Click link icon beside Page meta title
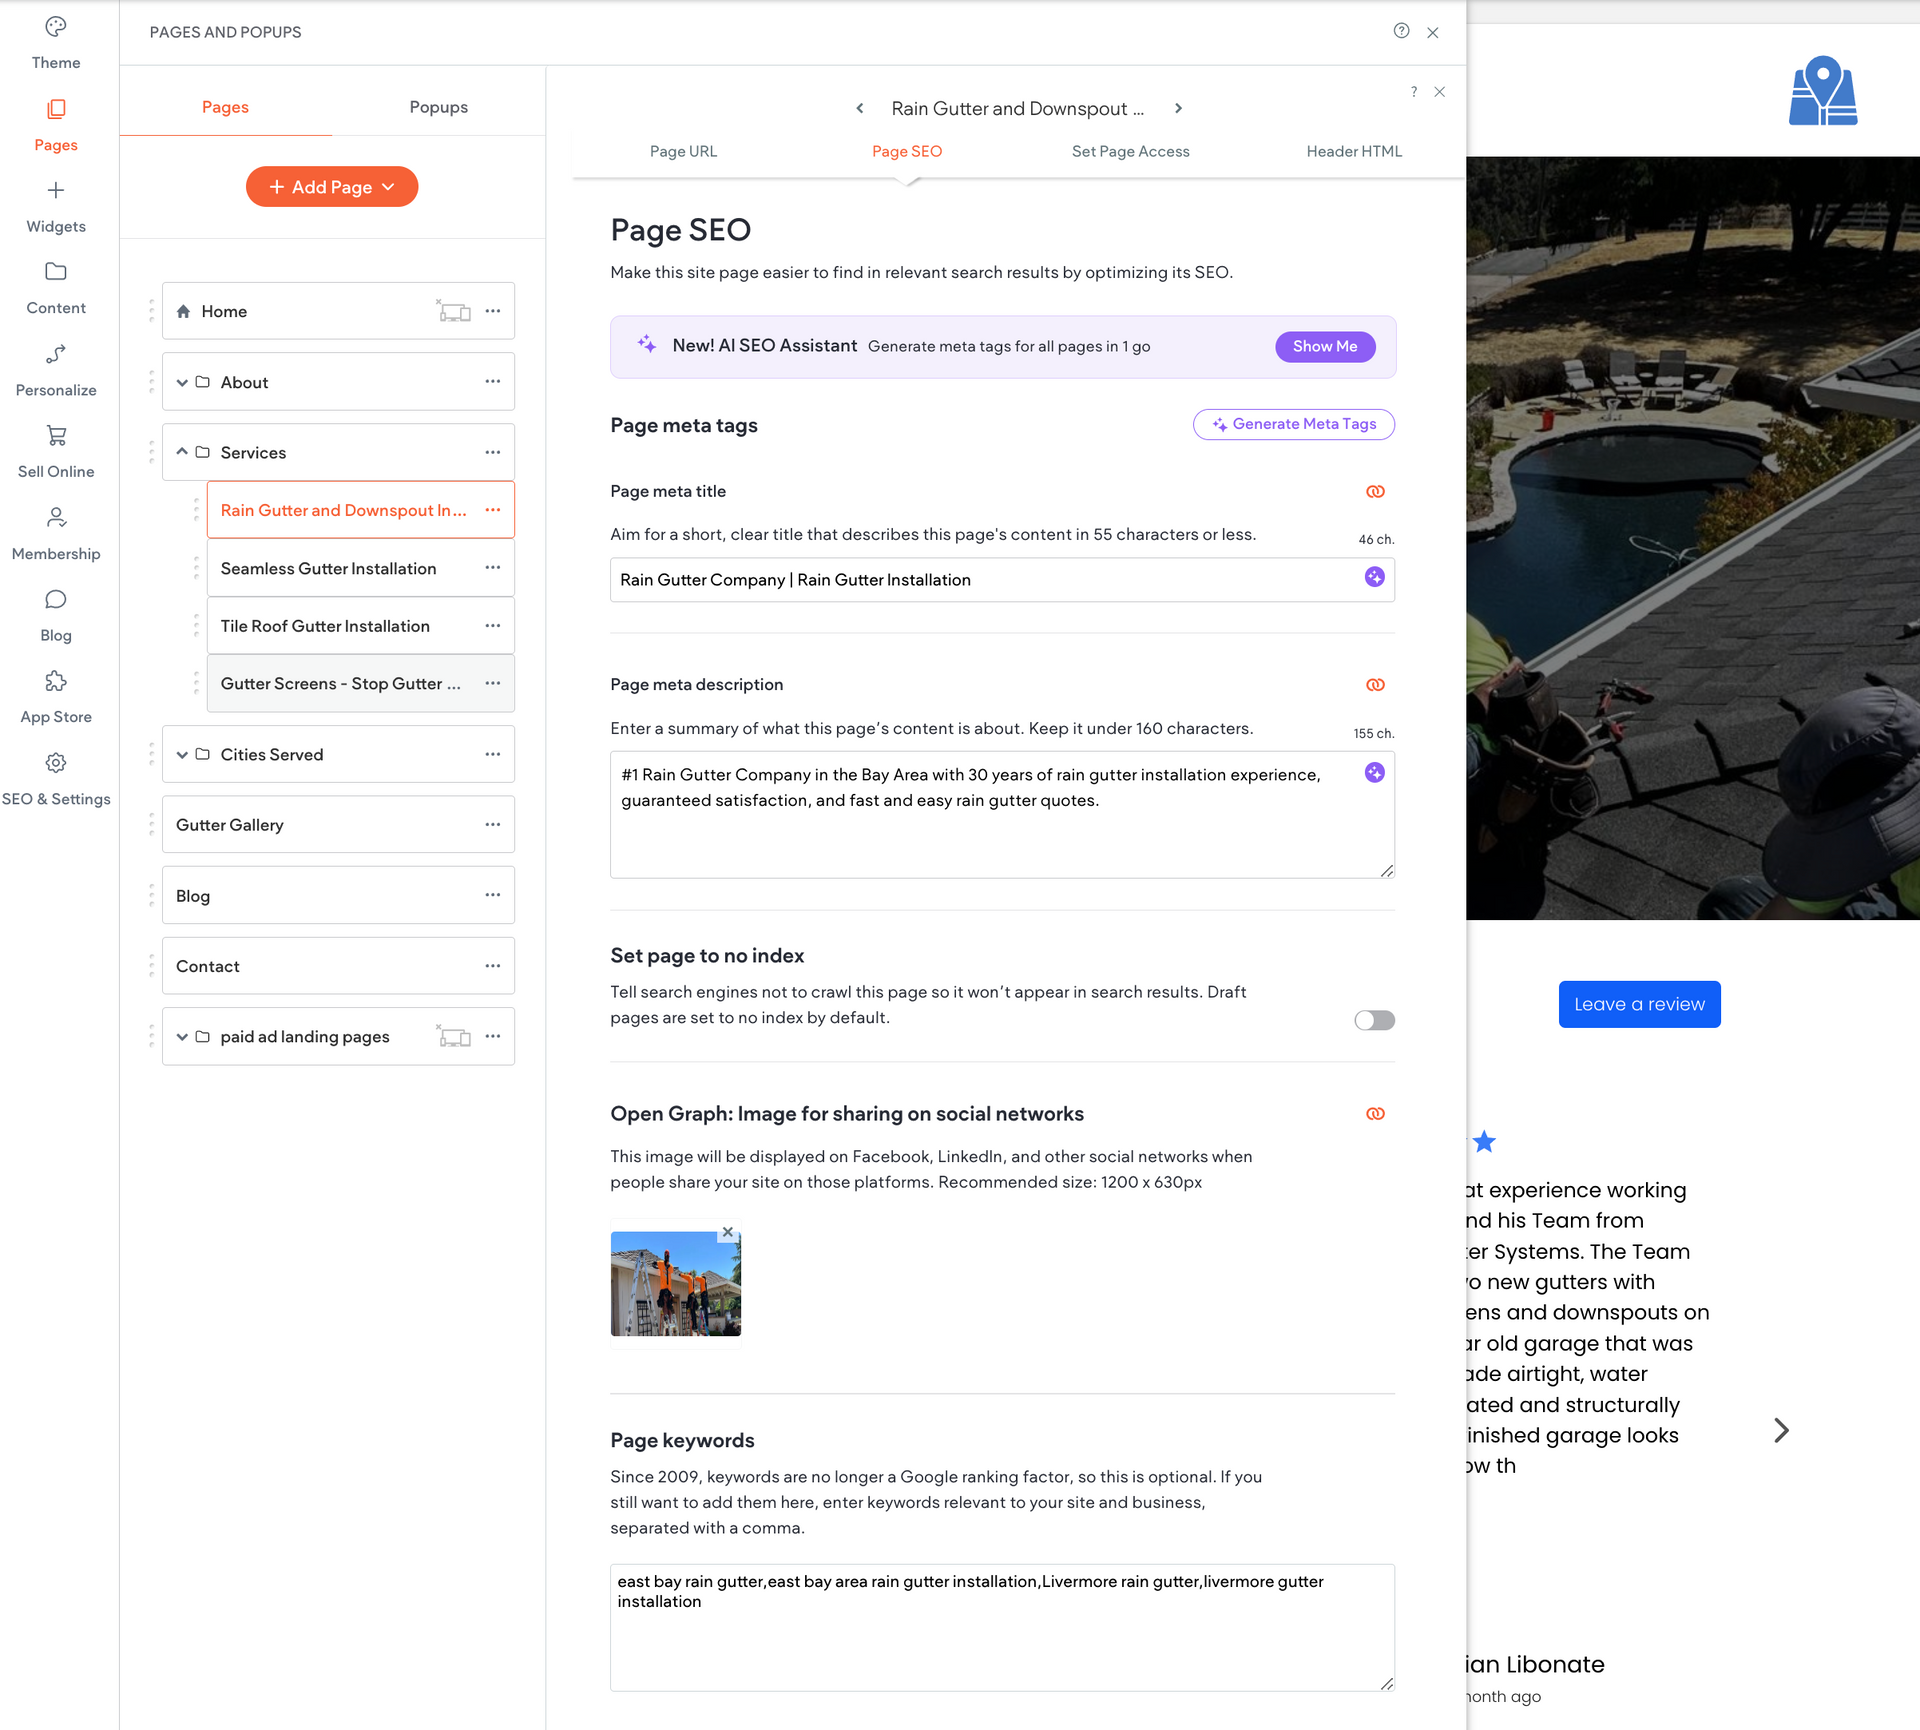This screenshot has height=1730, width=1920. pos(1375,491)
